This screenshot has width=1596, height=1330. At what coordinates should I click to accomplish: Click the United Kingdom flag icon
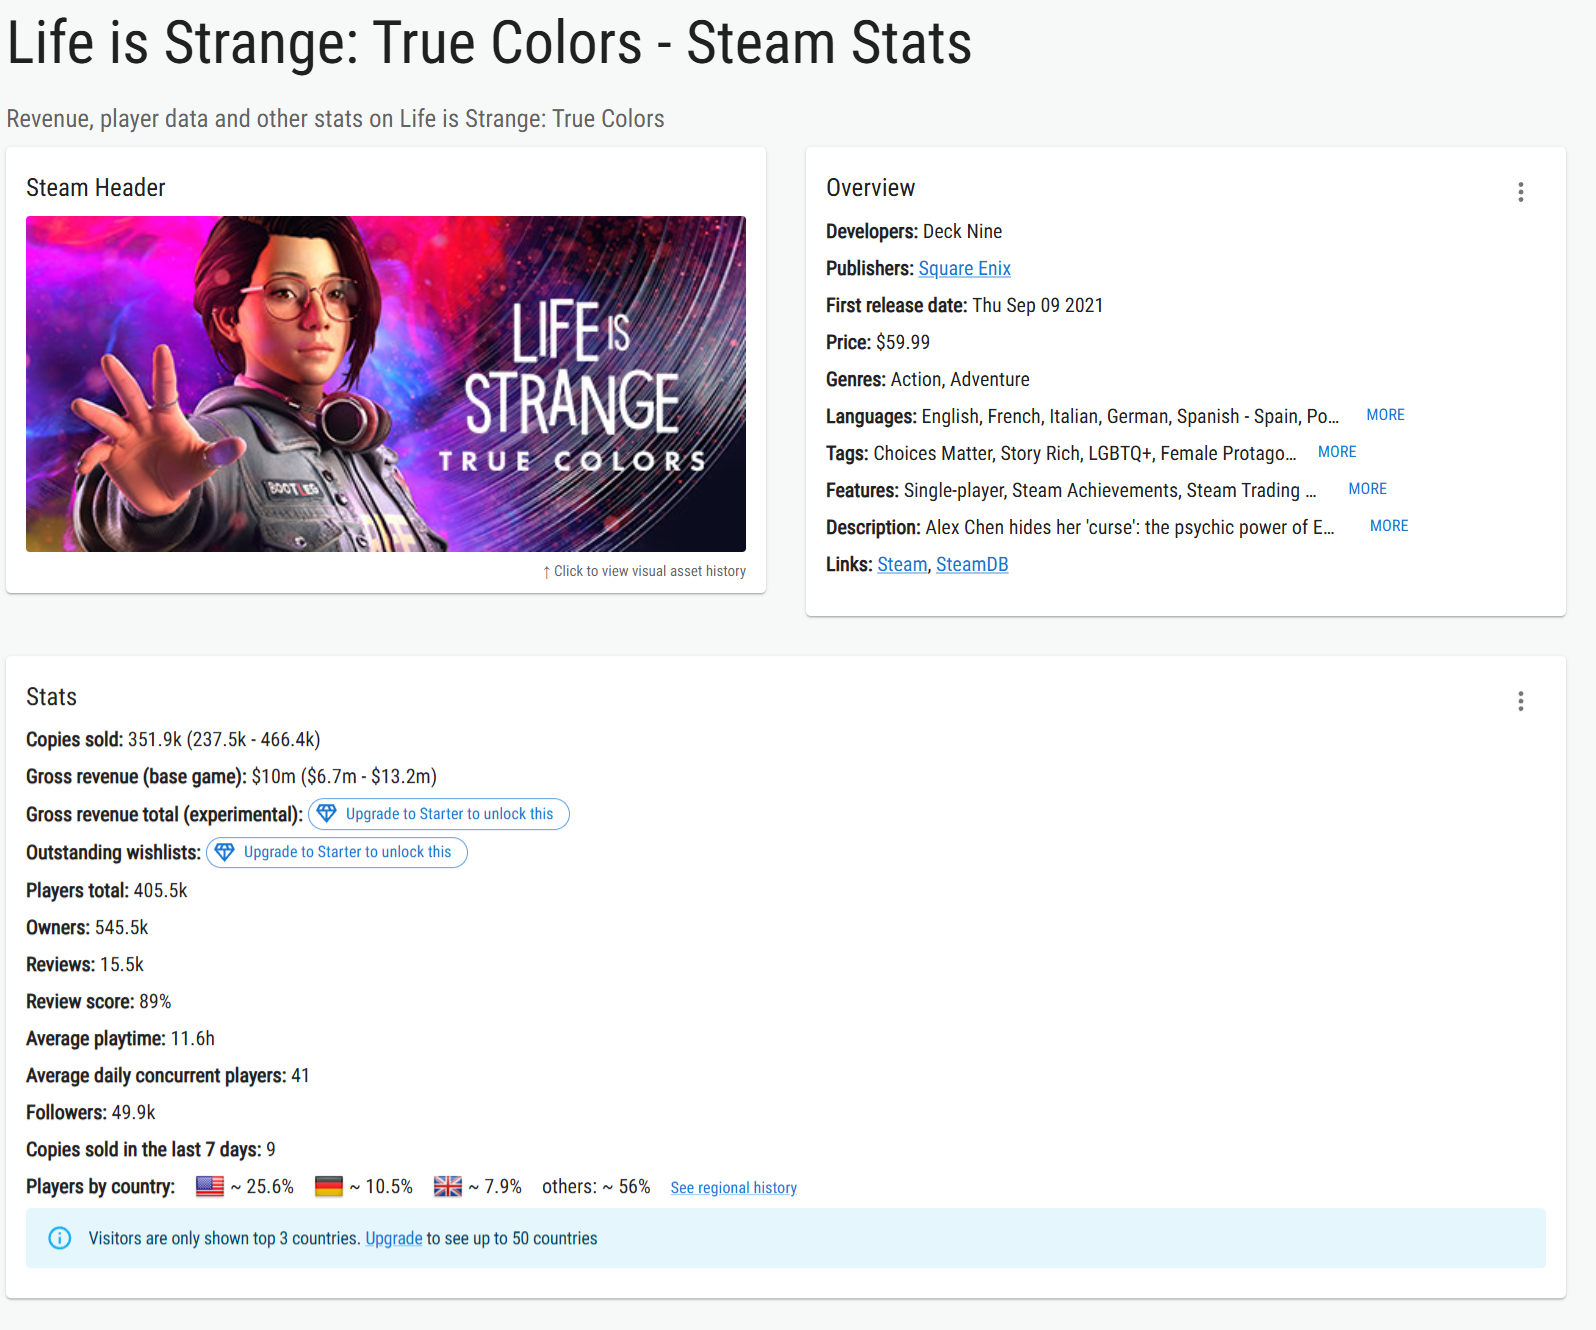(448, 1186)
